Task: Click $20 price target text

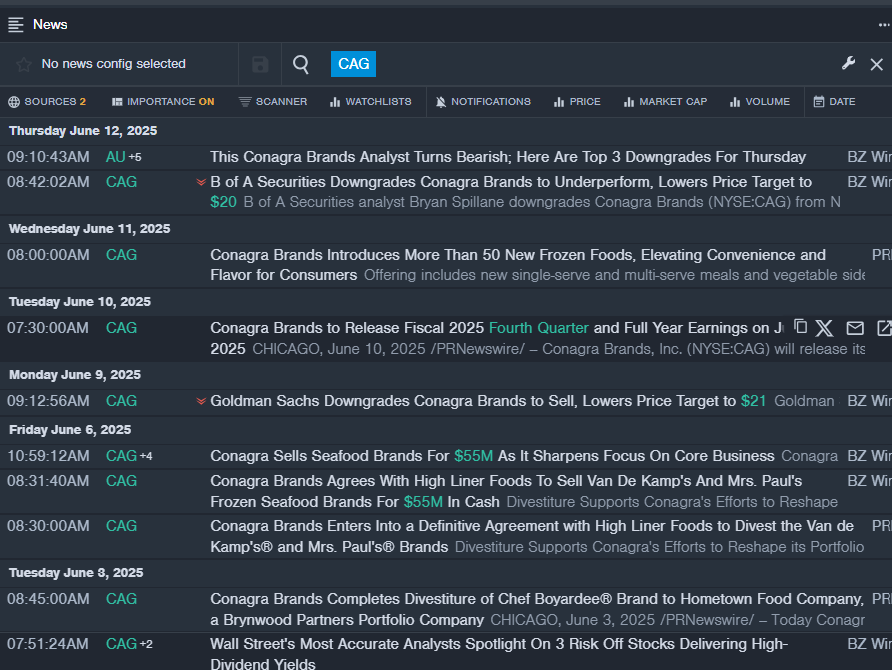Action: pos(223,202)
